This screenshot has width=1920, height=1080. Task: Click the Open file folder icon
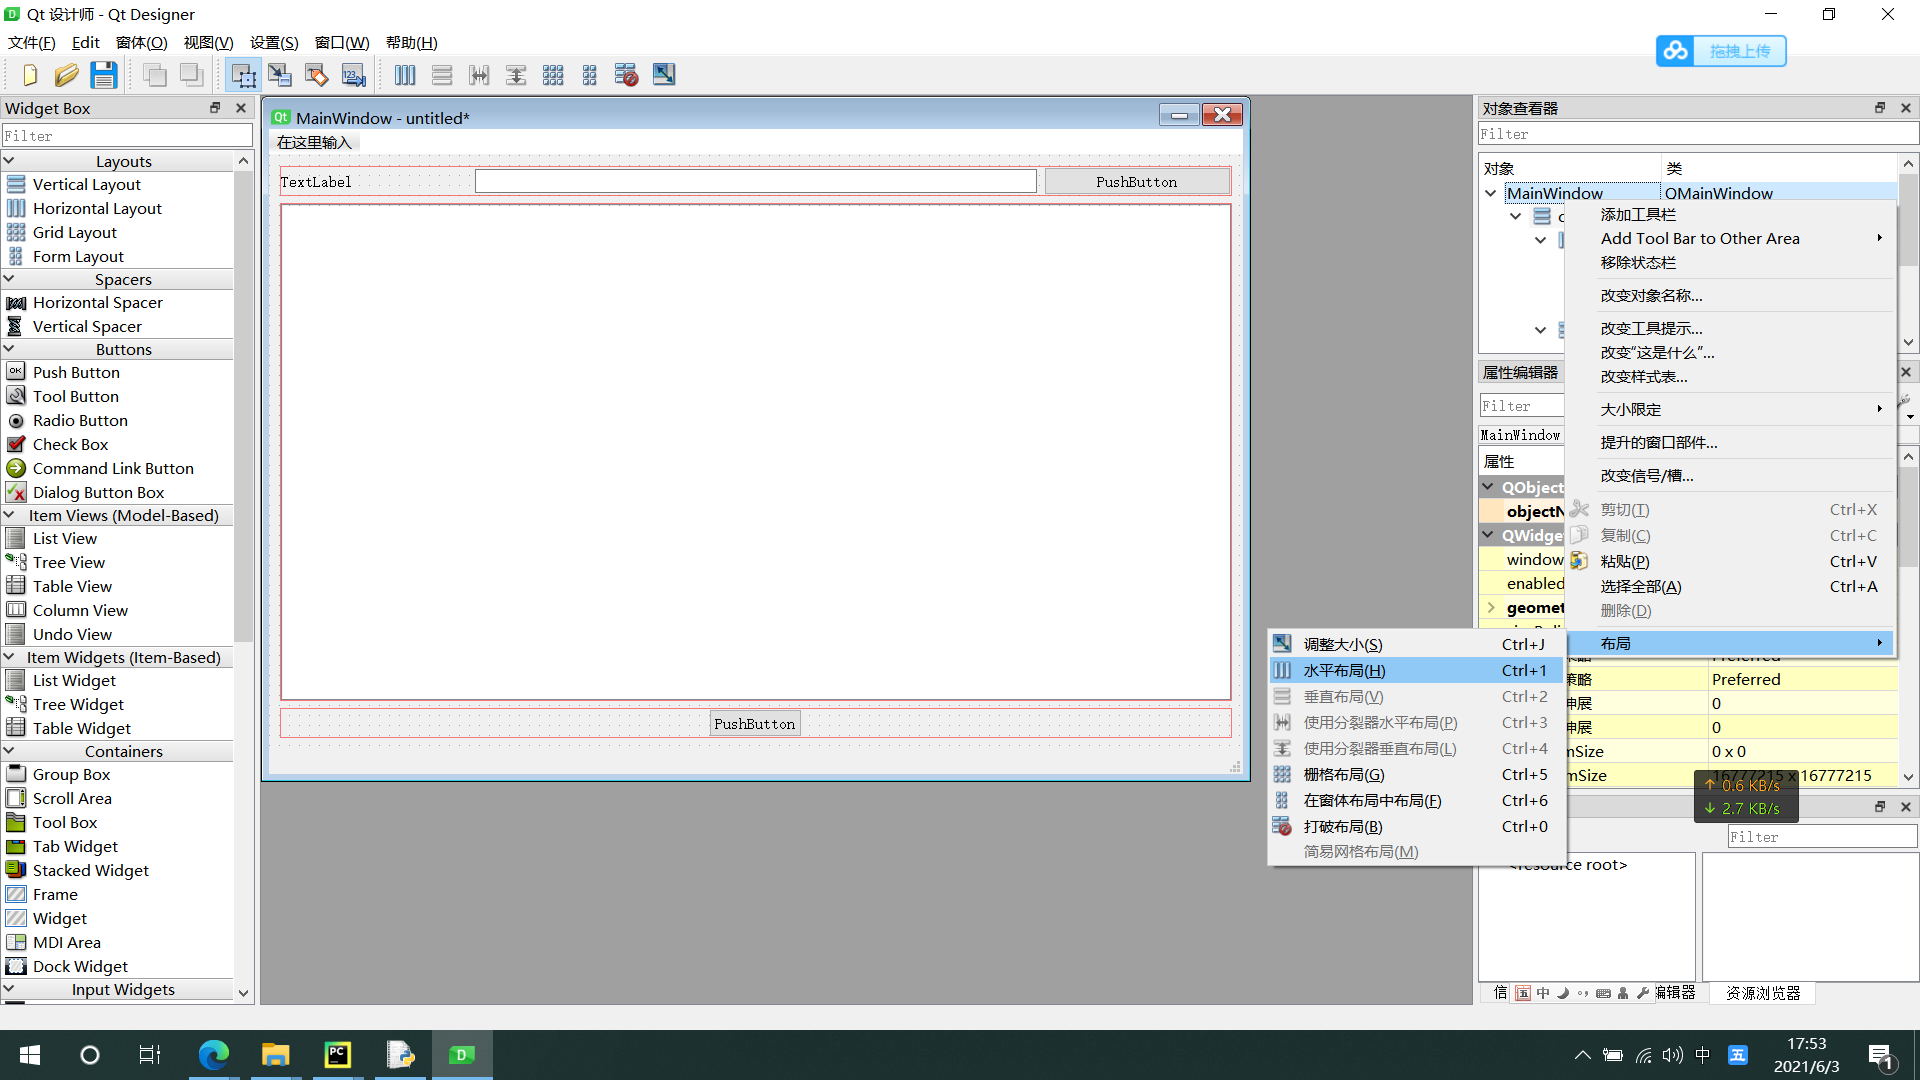coord(67,75)
